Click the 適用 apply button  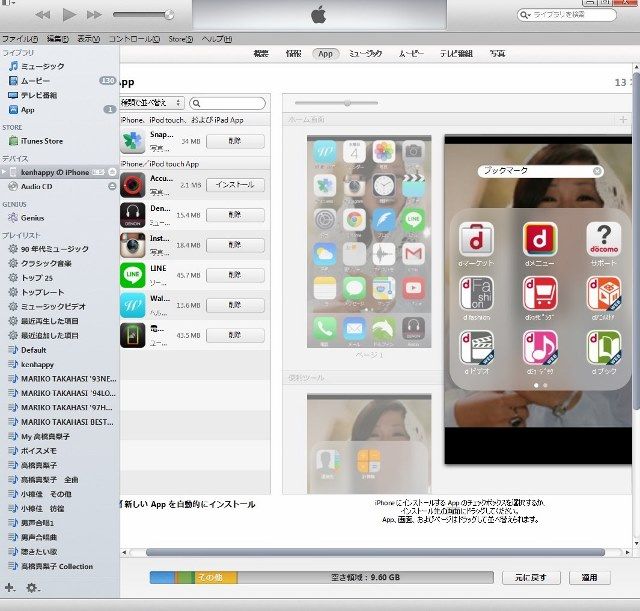(589, 578)
